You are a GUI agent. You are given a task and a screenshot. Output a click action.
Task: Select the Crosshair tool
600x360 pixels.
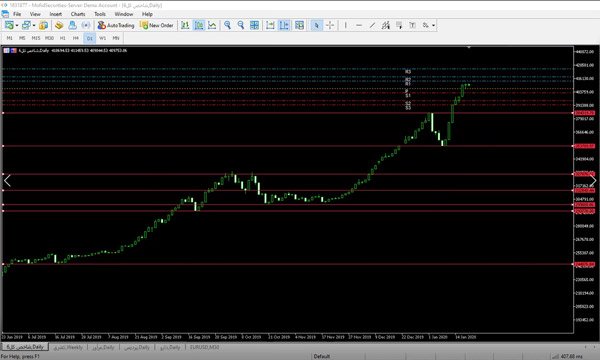pyautogui.click(x=330, y=25)
